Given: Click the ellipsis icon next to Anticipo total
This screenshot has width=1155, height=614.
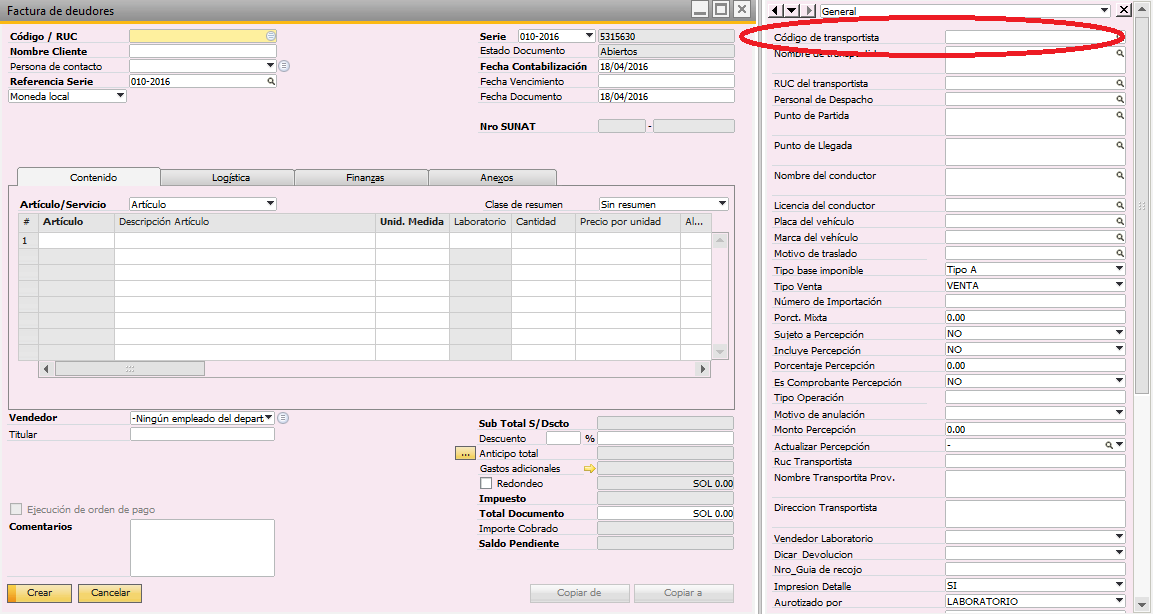Looking at the screenshot, I should [x=465, y=452].
